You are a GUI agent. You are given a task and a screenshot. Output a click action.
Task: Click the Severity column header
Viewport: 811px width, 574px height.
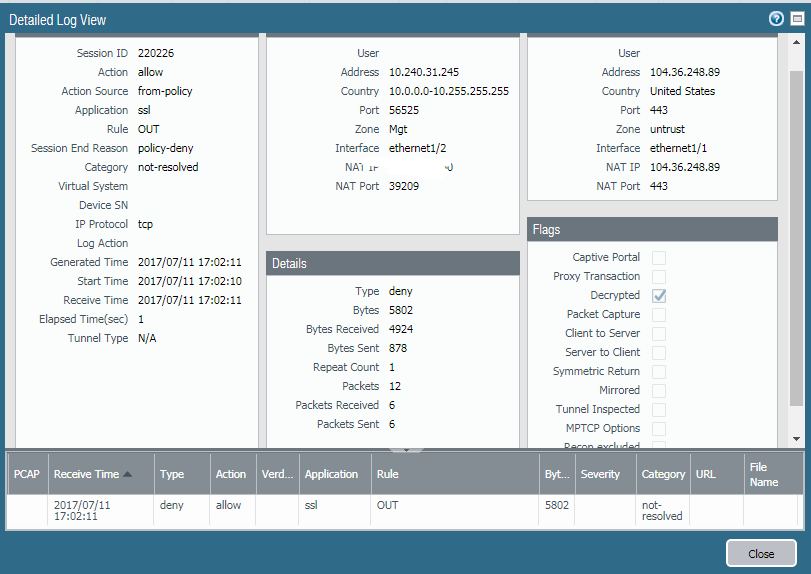point(600,474)
